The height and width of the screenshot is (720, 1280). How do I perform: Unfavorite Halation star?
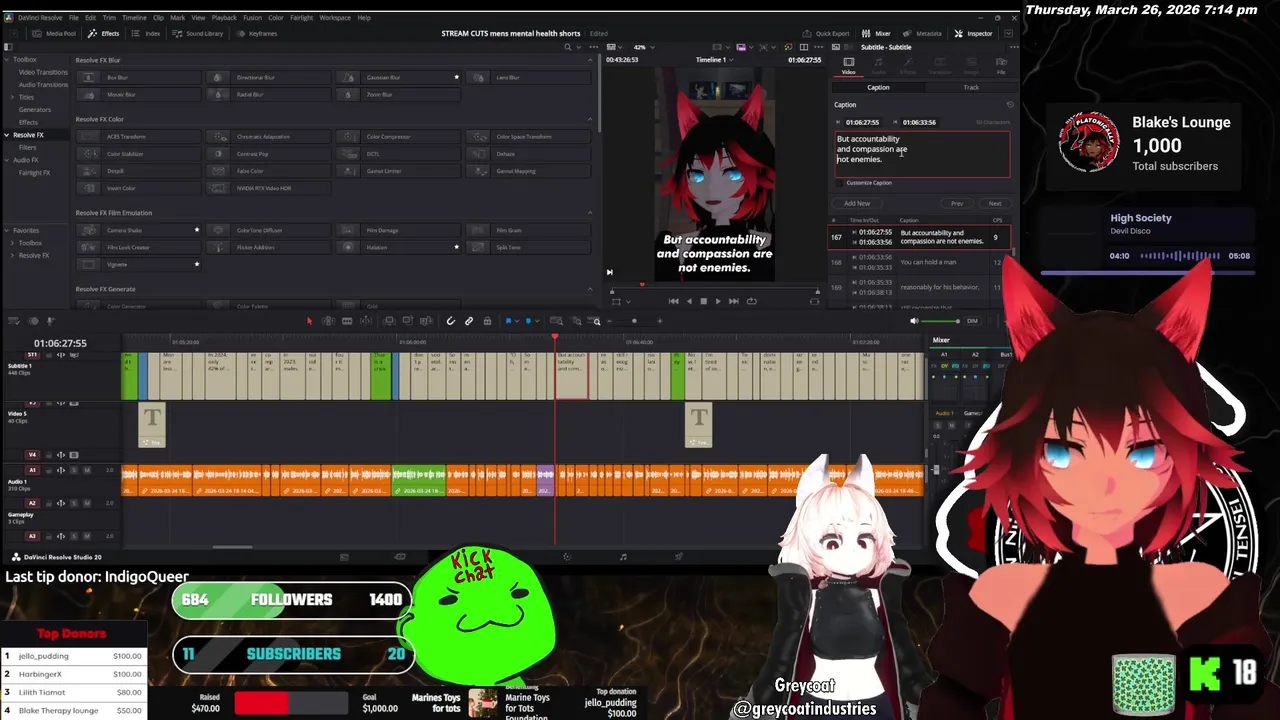457,247
